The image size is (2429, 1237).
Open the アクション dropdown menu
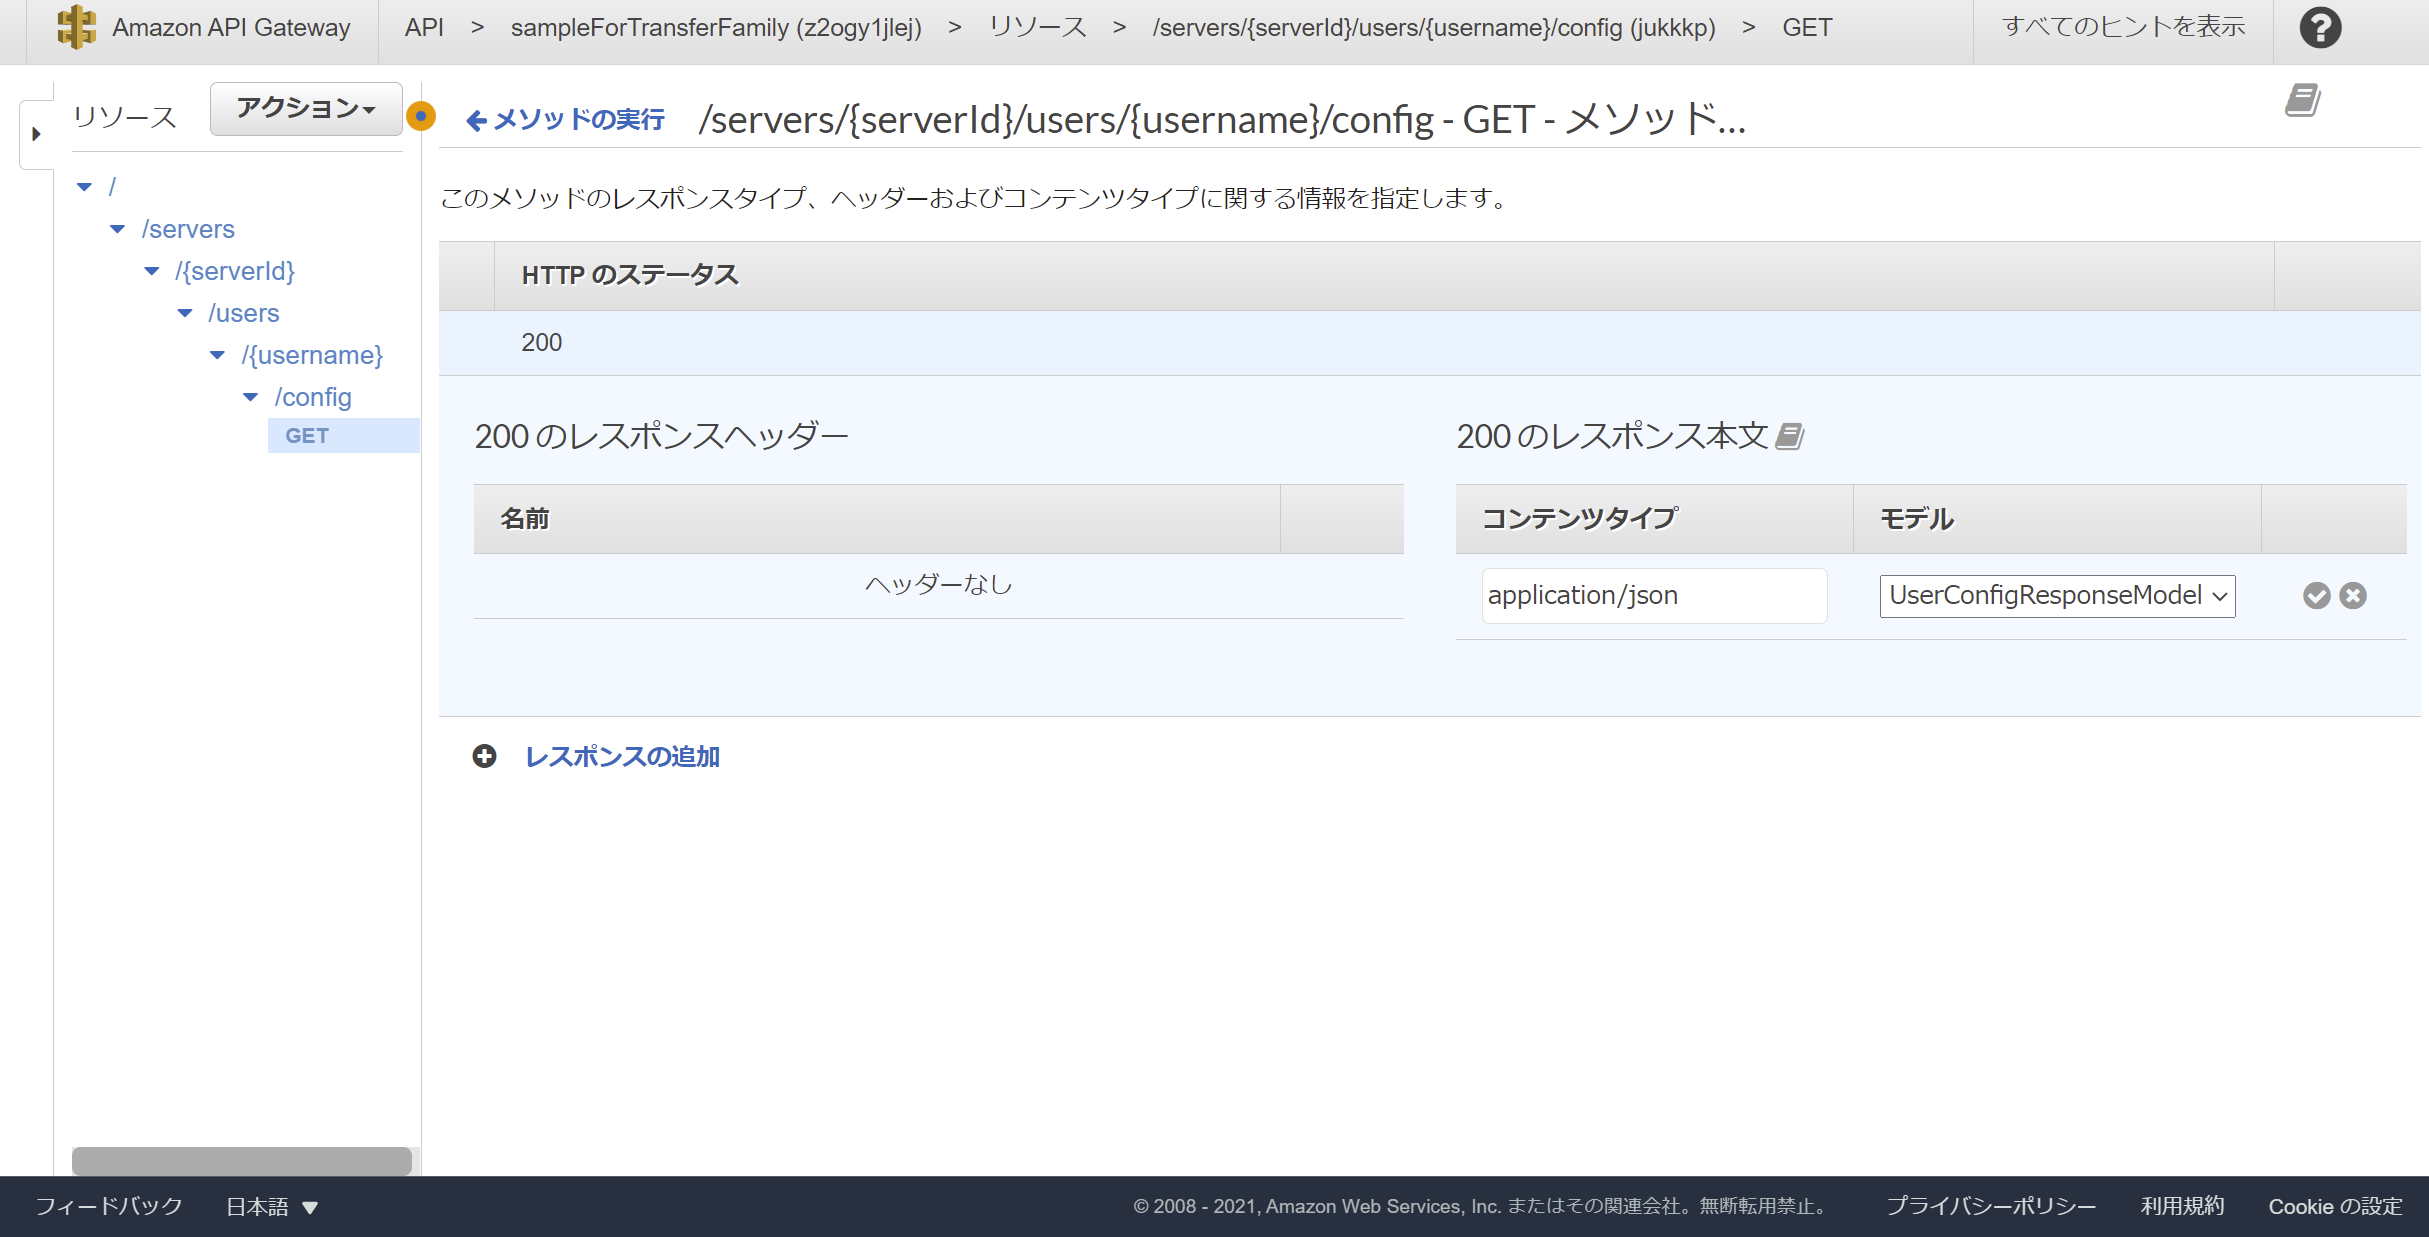[304, 108]
